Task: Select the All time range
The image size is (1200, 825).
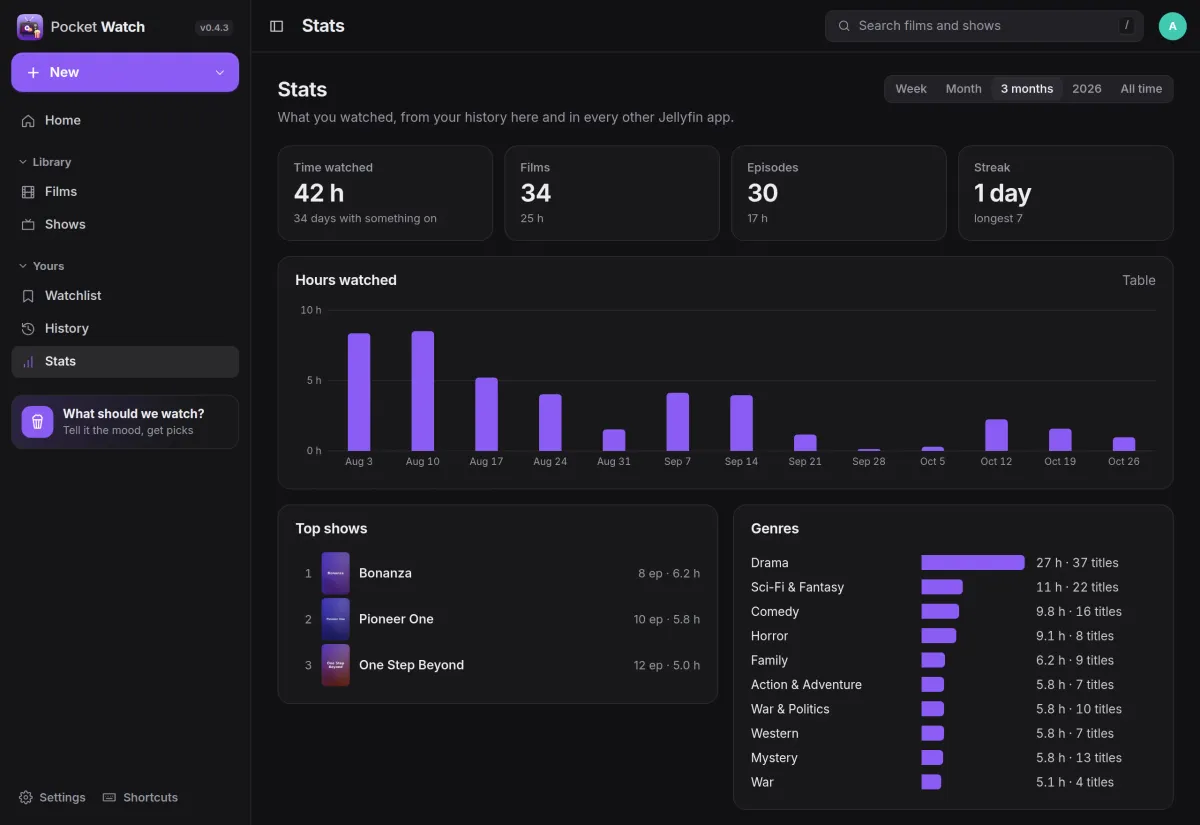Action: click(x=1141, y=89)
